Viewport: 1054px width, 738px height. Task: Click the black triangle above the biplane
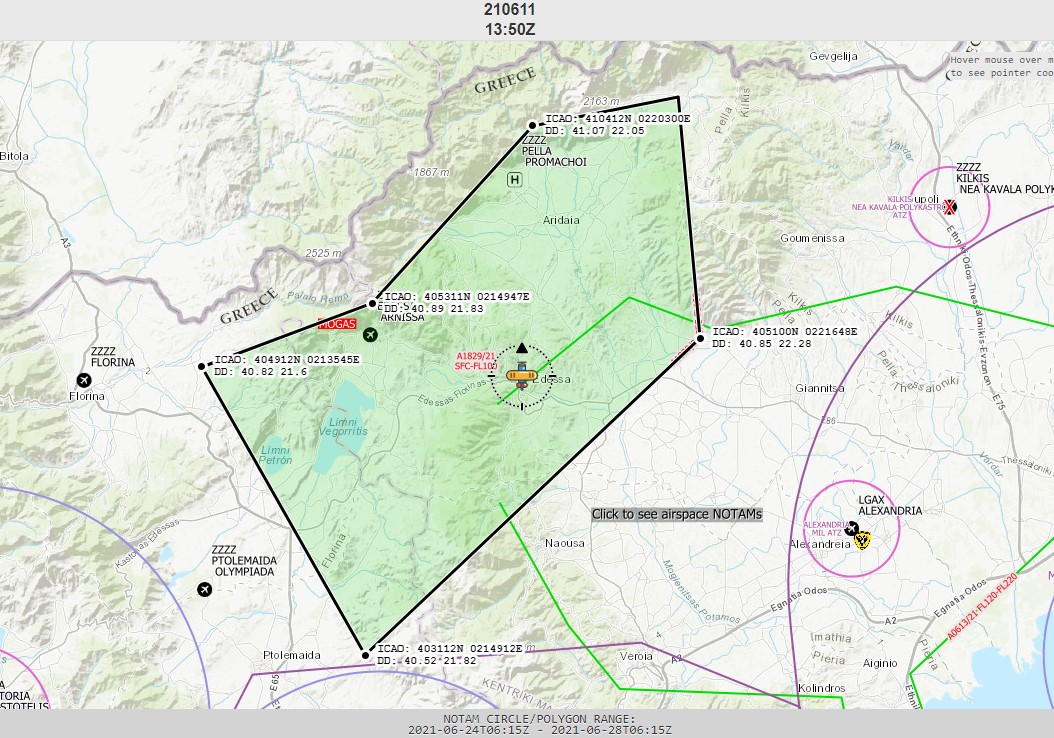tap(521, 347)
